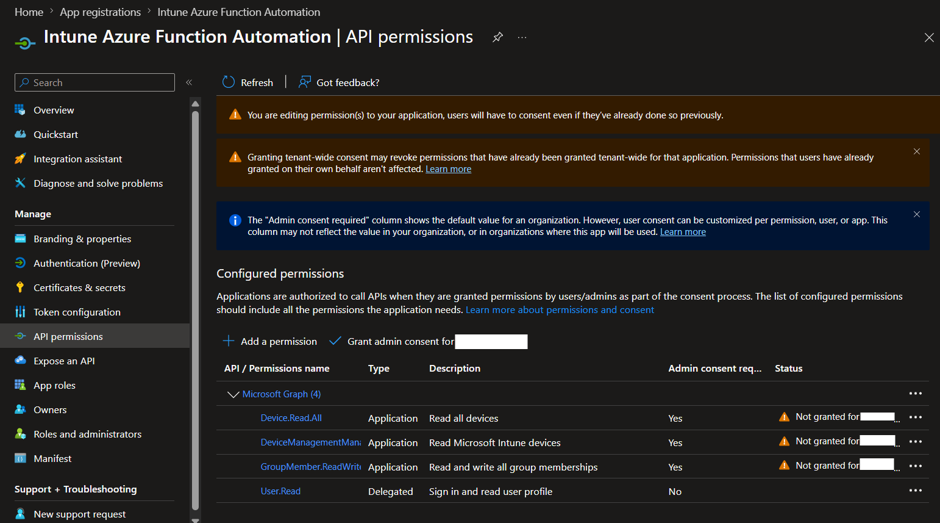
Task: Click the sidebar Search field
Action: click(x=95, y=82)
